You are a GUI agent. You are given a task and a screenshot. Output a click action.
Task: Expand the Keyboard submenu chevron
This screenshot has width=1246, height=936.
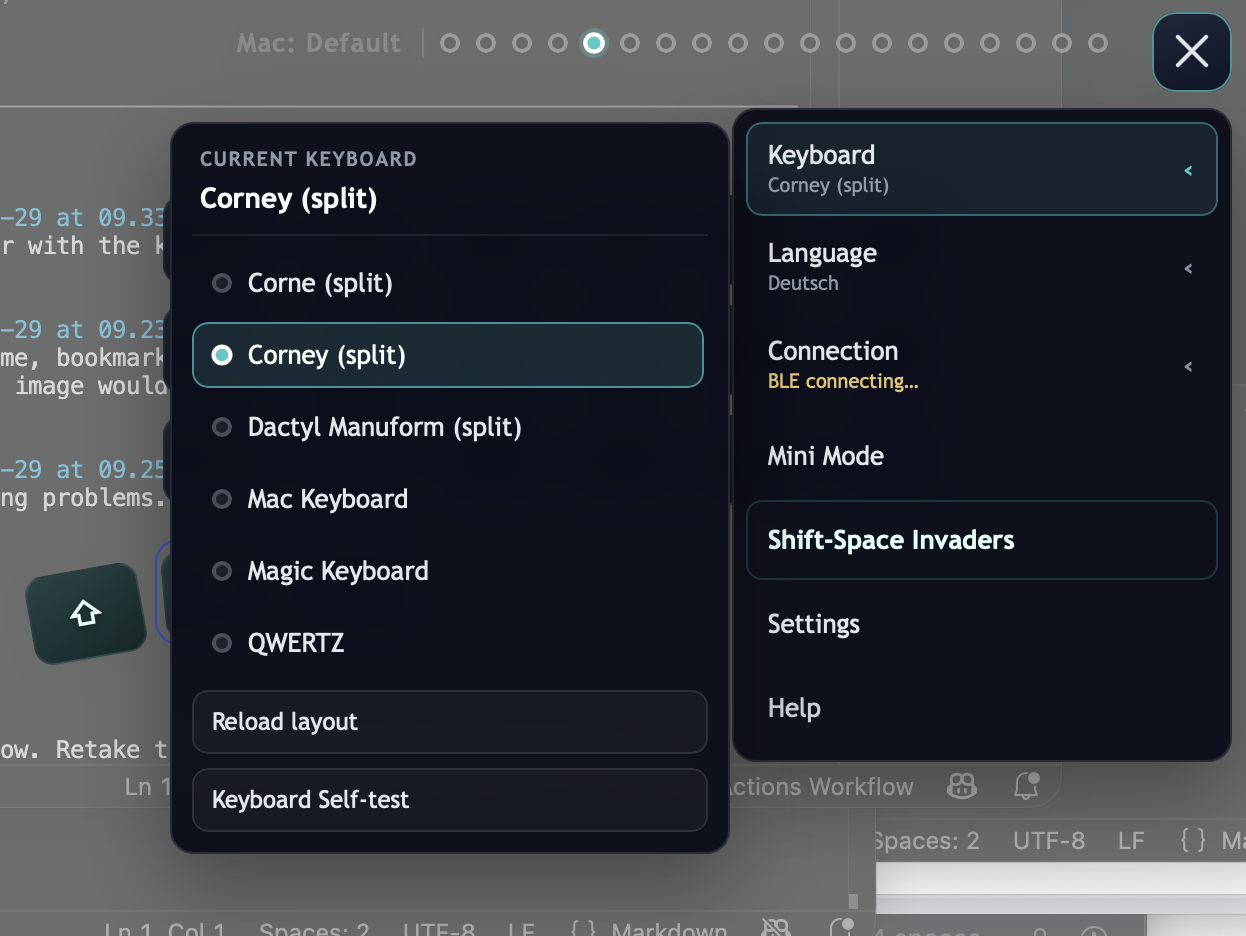[x=1188, y=170]
